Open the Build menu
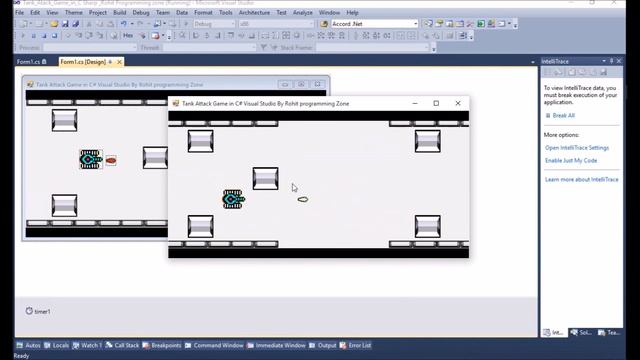 click(x=120, y=13)
